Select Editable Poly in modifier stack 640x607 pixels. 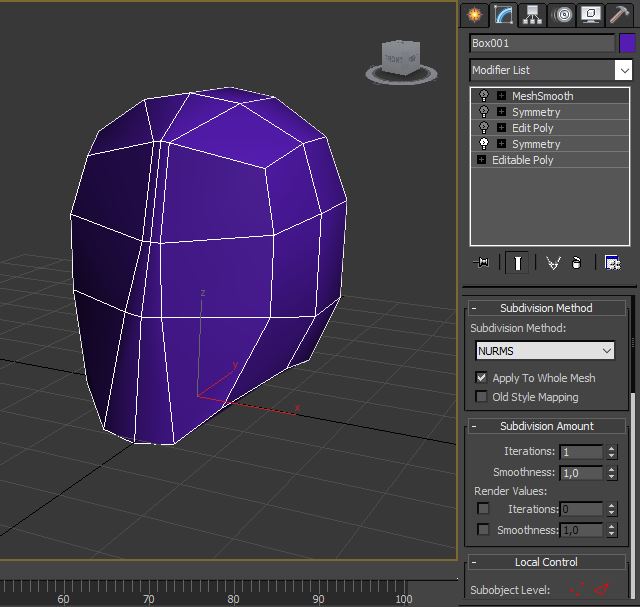[522, 160]
